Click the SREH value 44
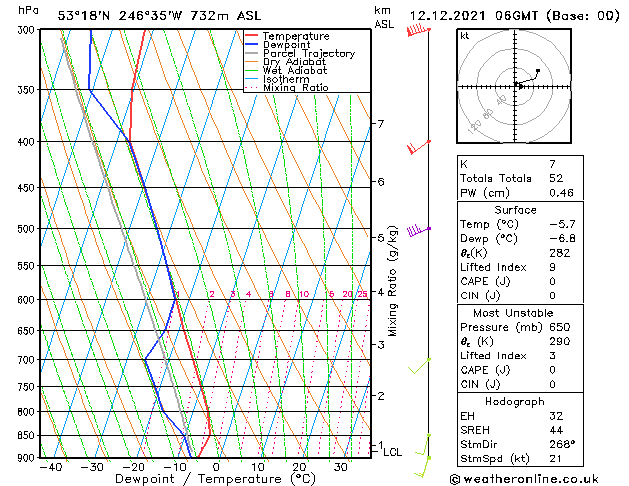 (x=556, y=430)
